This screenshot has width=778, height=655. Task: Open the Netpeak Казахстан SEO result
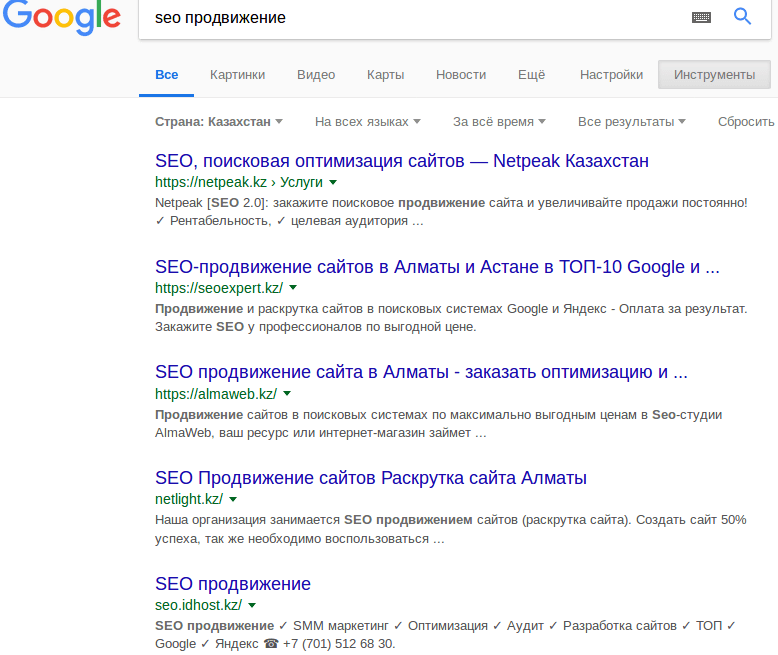click(x=402, y=161)
